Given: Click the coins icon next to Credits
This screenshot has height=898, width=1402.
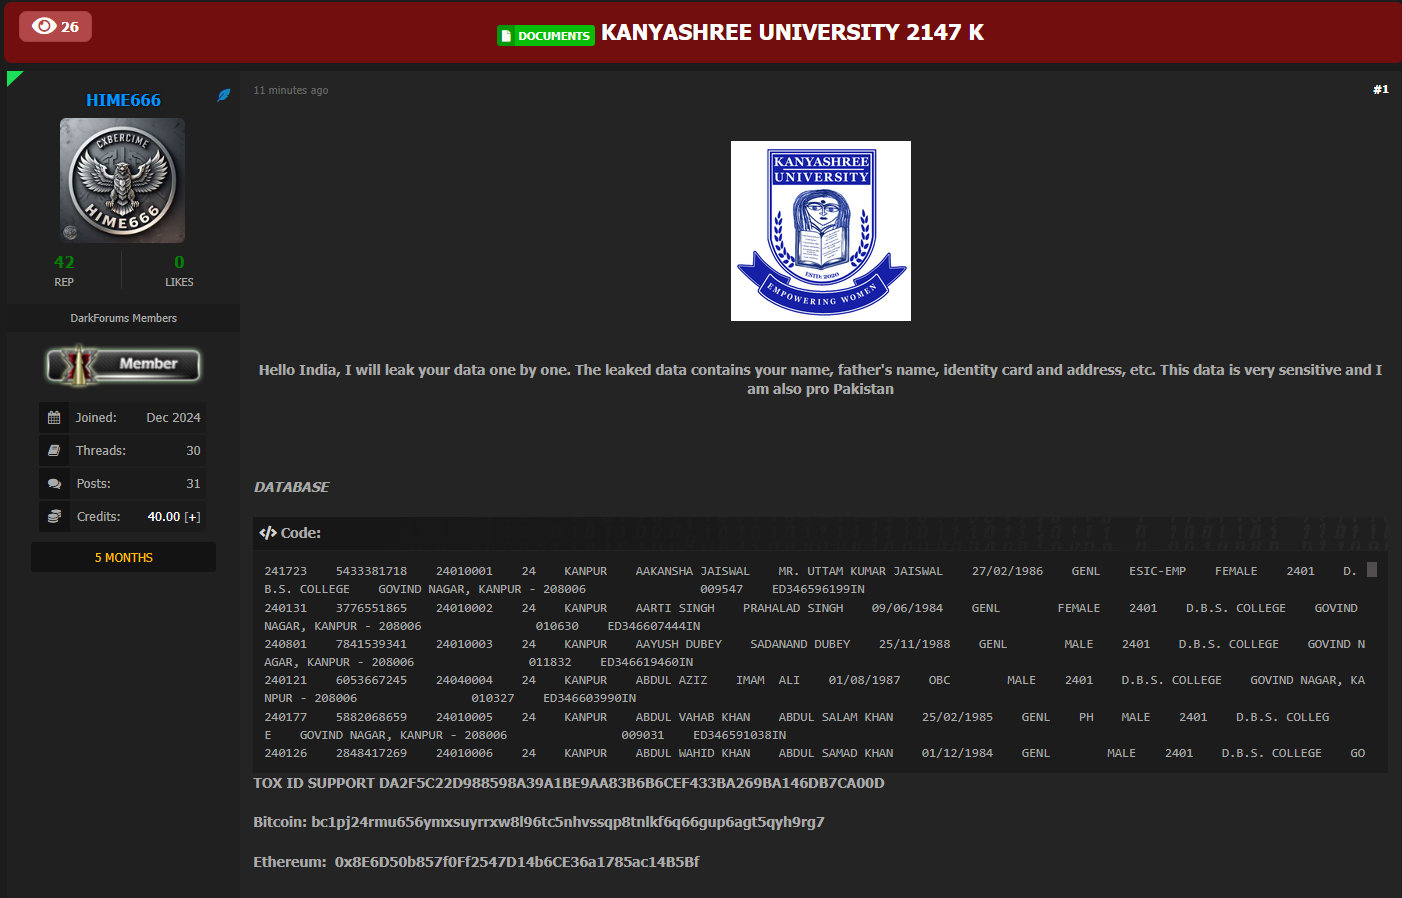Looking at the screenshot, I should (x=54, y=517).
